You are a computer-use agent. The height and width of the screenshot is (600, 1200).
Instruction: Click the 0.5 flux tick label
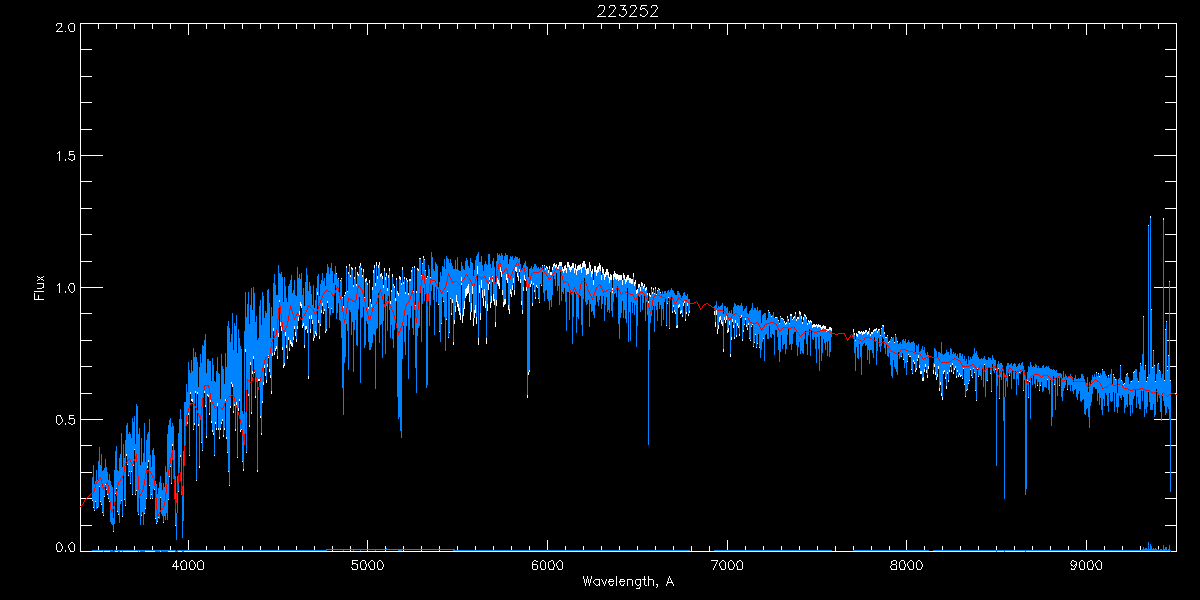[66, 419]
